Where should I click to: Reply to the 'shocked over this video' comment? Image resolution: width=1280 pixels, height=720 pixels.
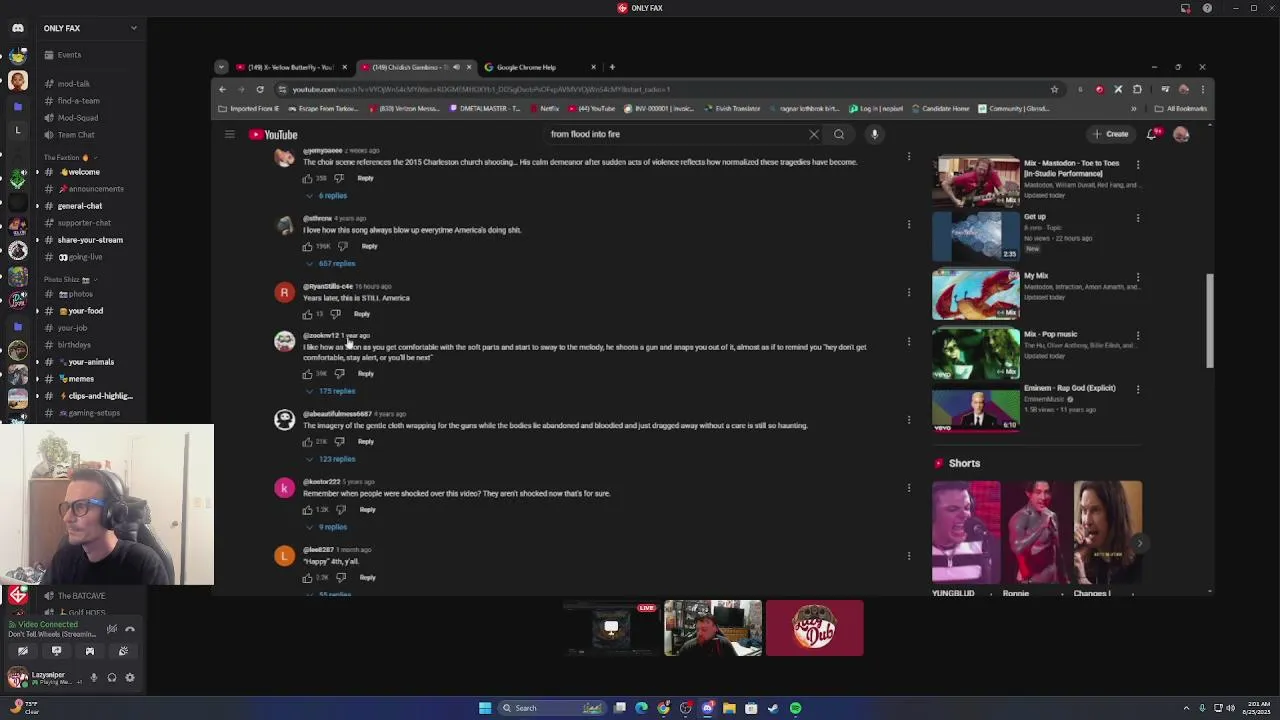point(367,510)
